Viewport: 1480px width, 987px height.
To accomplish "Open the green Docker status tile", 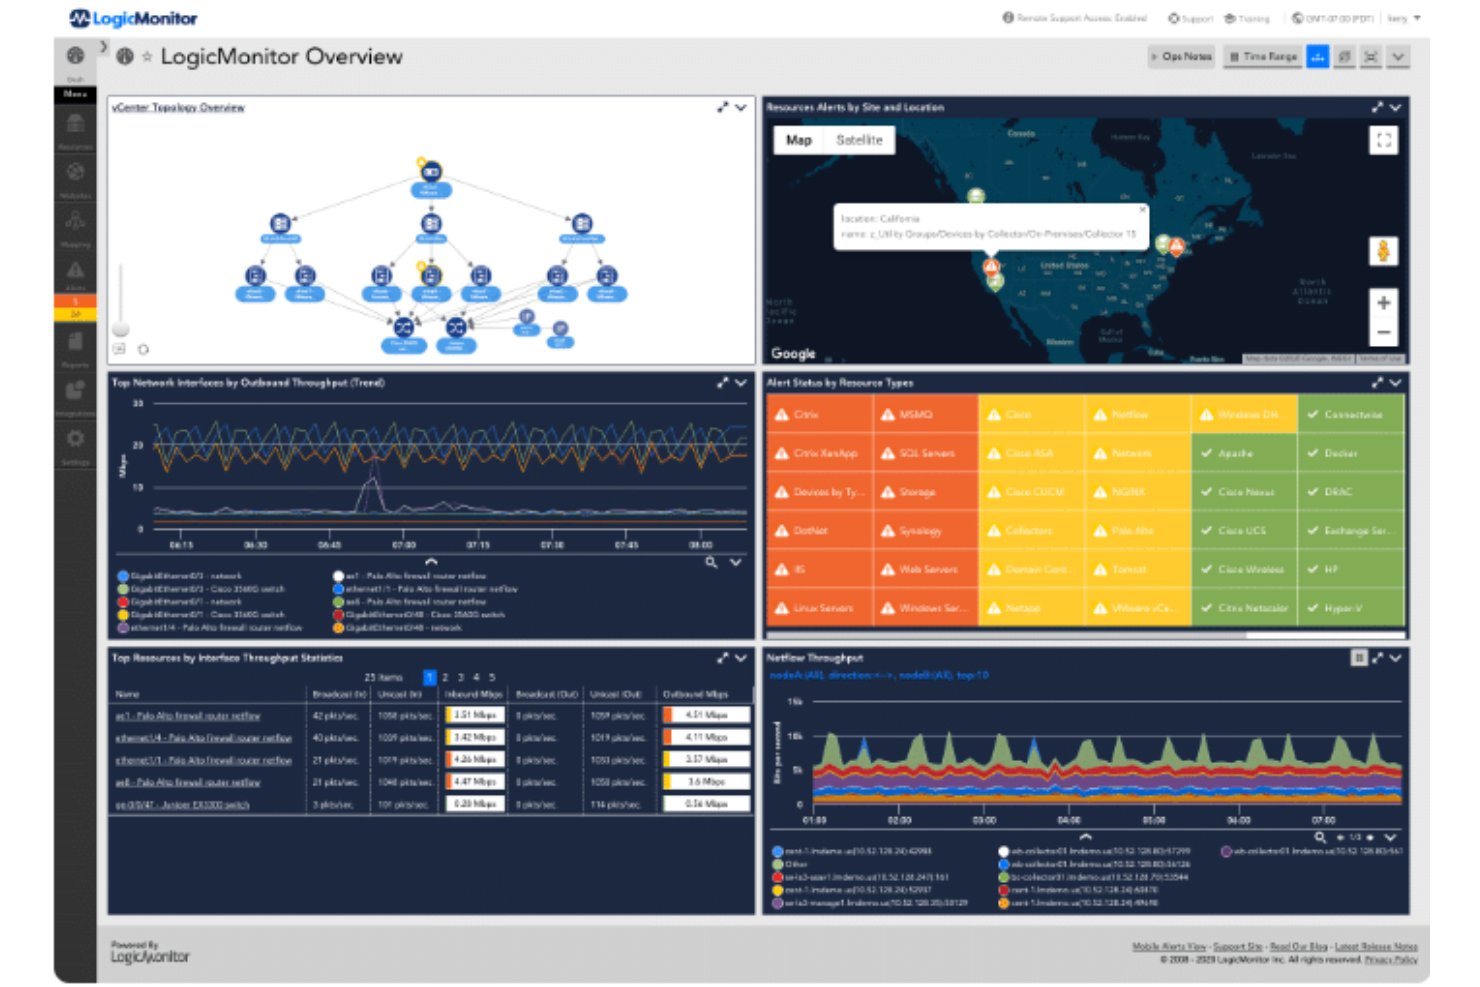I will coord(1351,453).
